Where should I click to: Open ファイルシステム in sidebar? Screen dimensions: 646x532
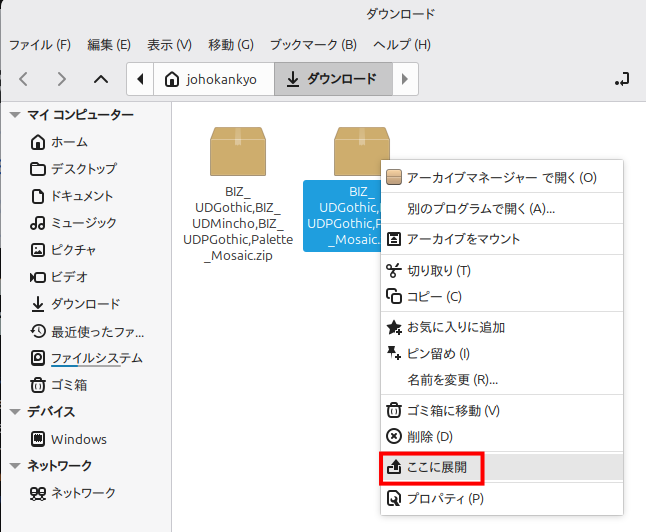click(96, 357)
